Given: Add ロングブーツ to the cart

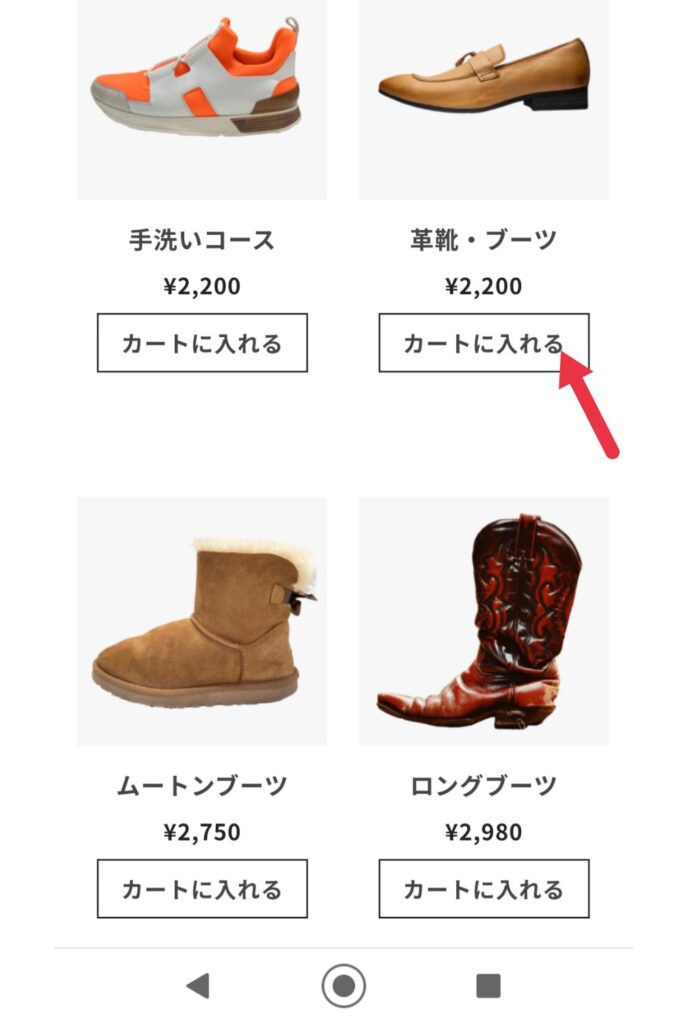Looking at the screenshot, I should (x=484, y=889).
